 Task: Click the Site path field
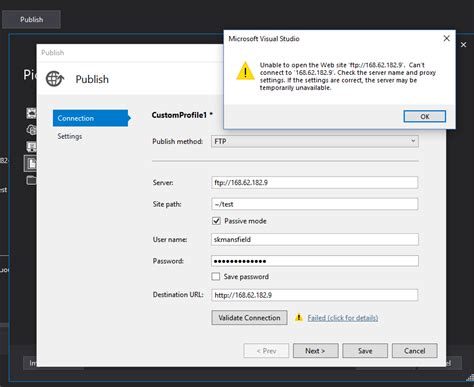pos(315,204)
